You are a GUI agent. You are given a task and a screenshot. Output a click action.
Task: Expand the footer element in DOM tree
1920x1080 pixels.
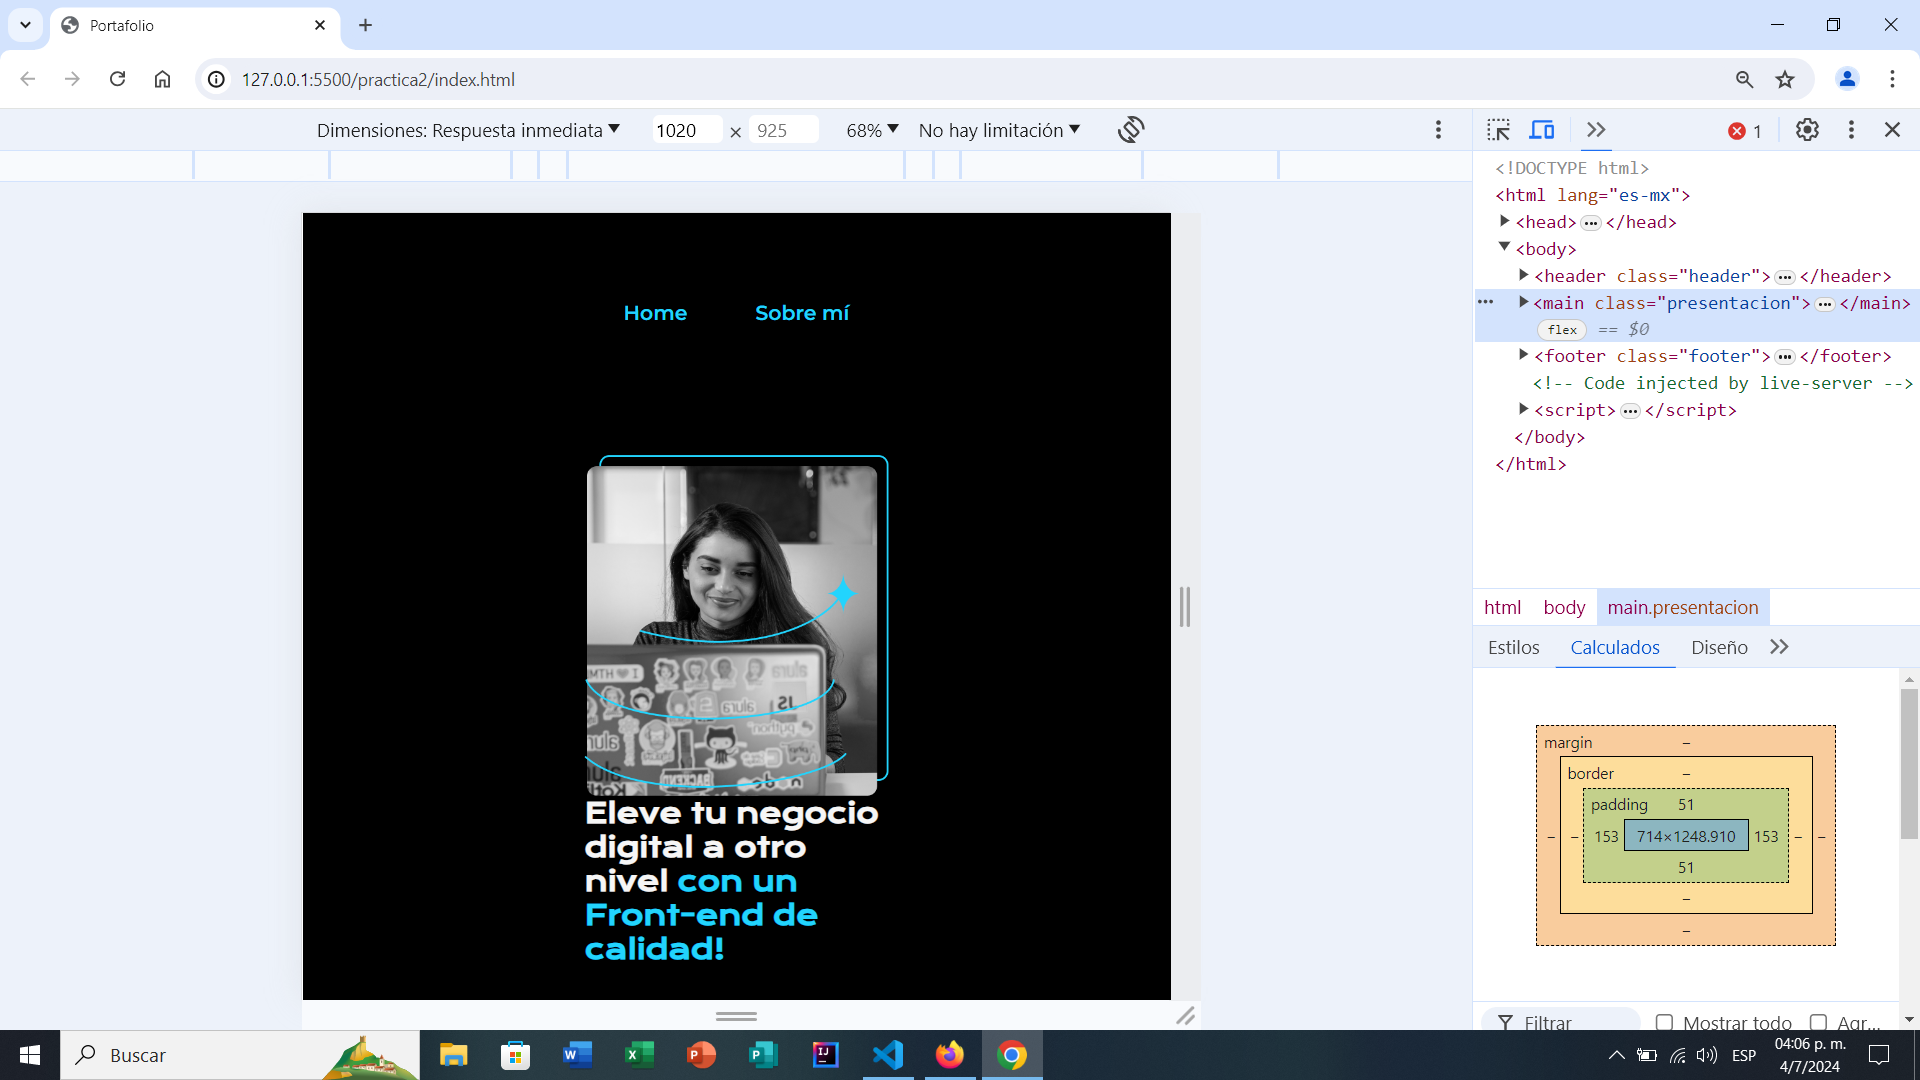1523,356
